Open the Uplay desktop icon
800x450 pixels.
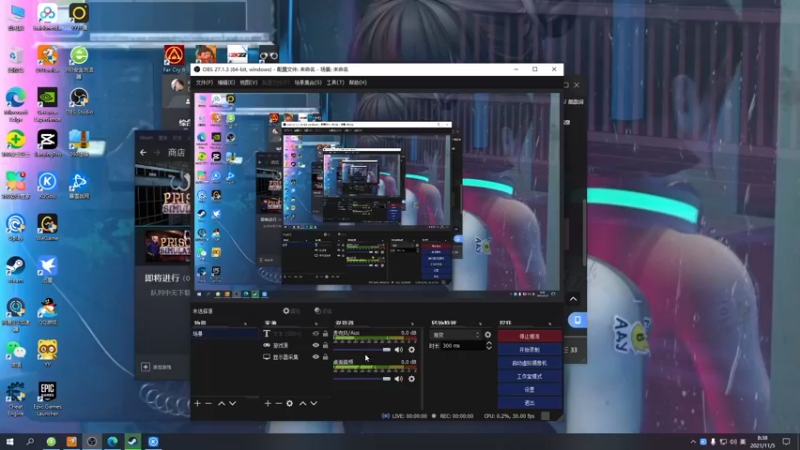(x=15, y=228)
